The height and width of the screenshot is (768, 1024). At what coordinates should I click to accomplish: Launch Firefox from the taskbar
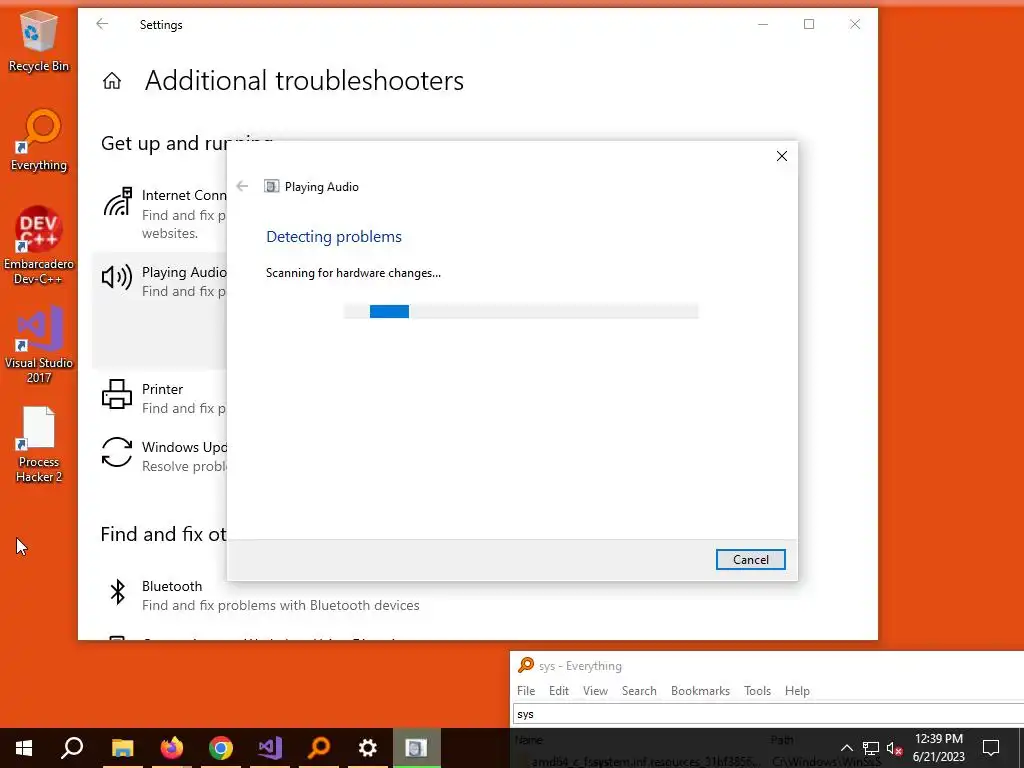point(172,748)
